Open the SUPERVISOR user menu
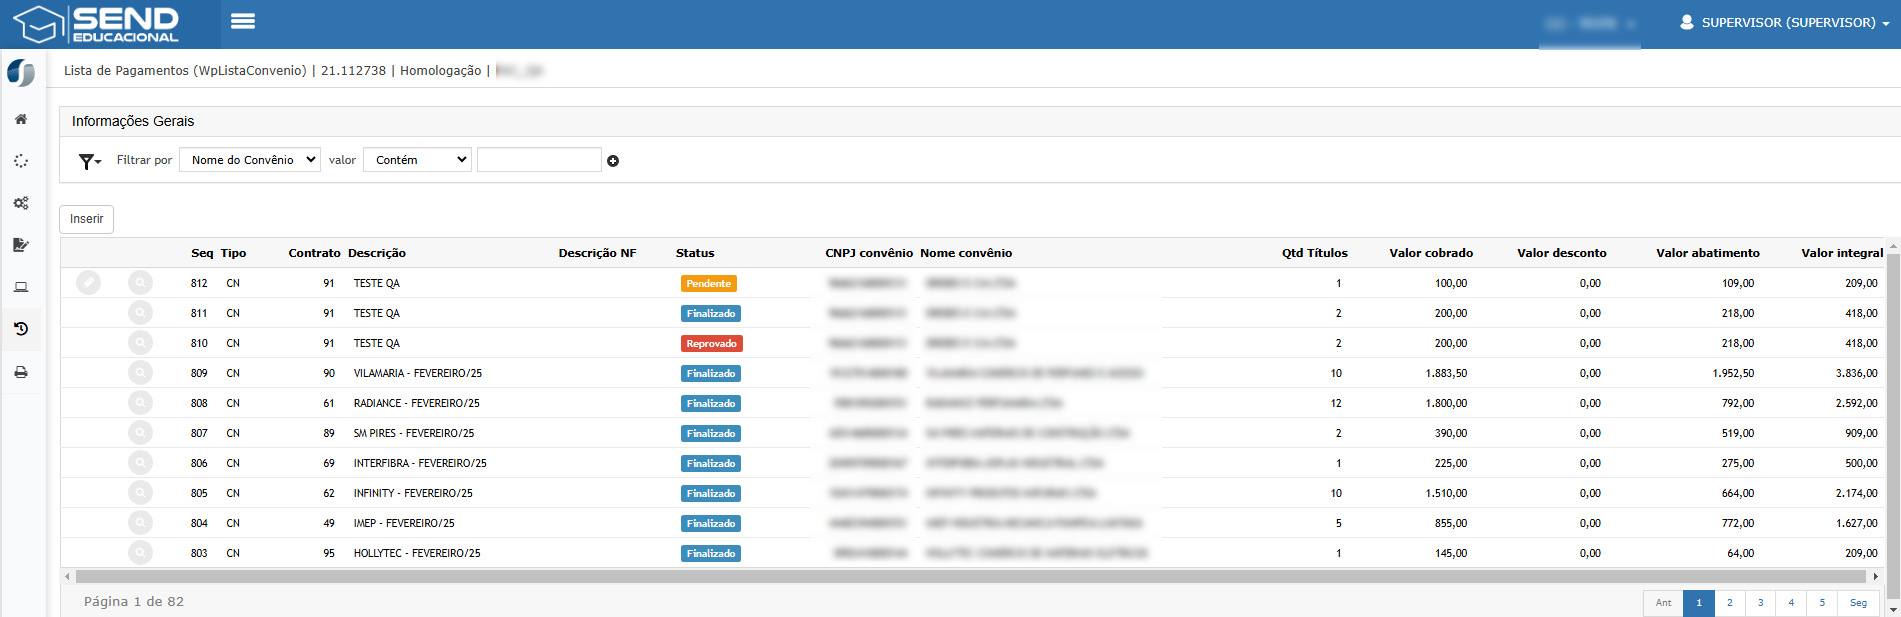Screen dimensions: 1901x617 pyautogui.click(x=1785, y=22)
